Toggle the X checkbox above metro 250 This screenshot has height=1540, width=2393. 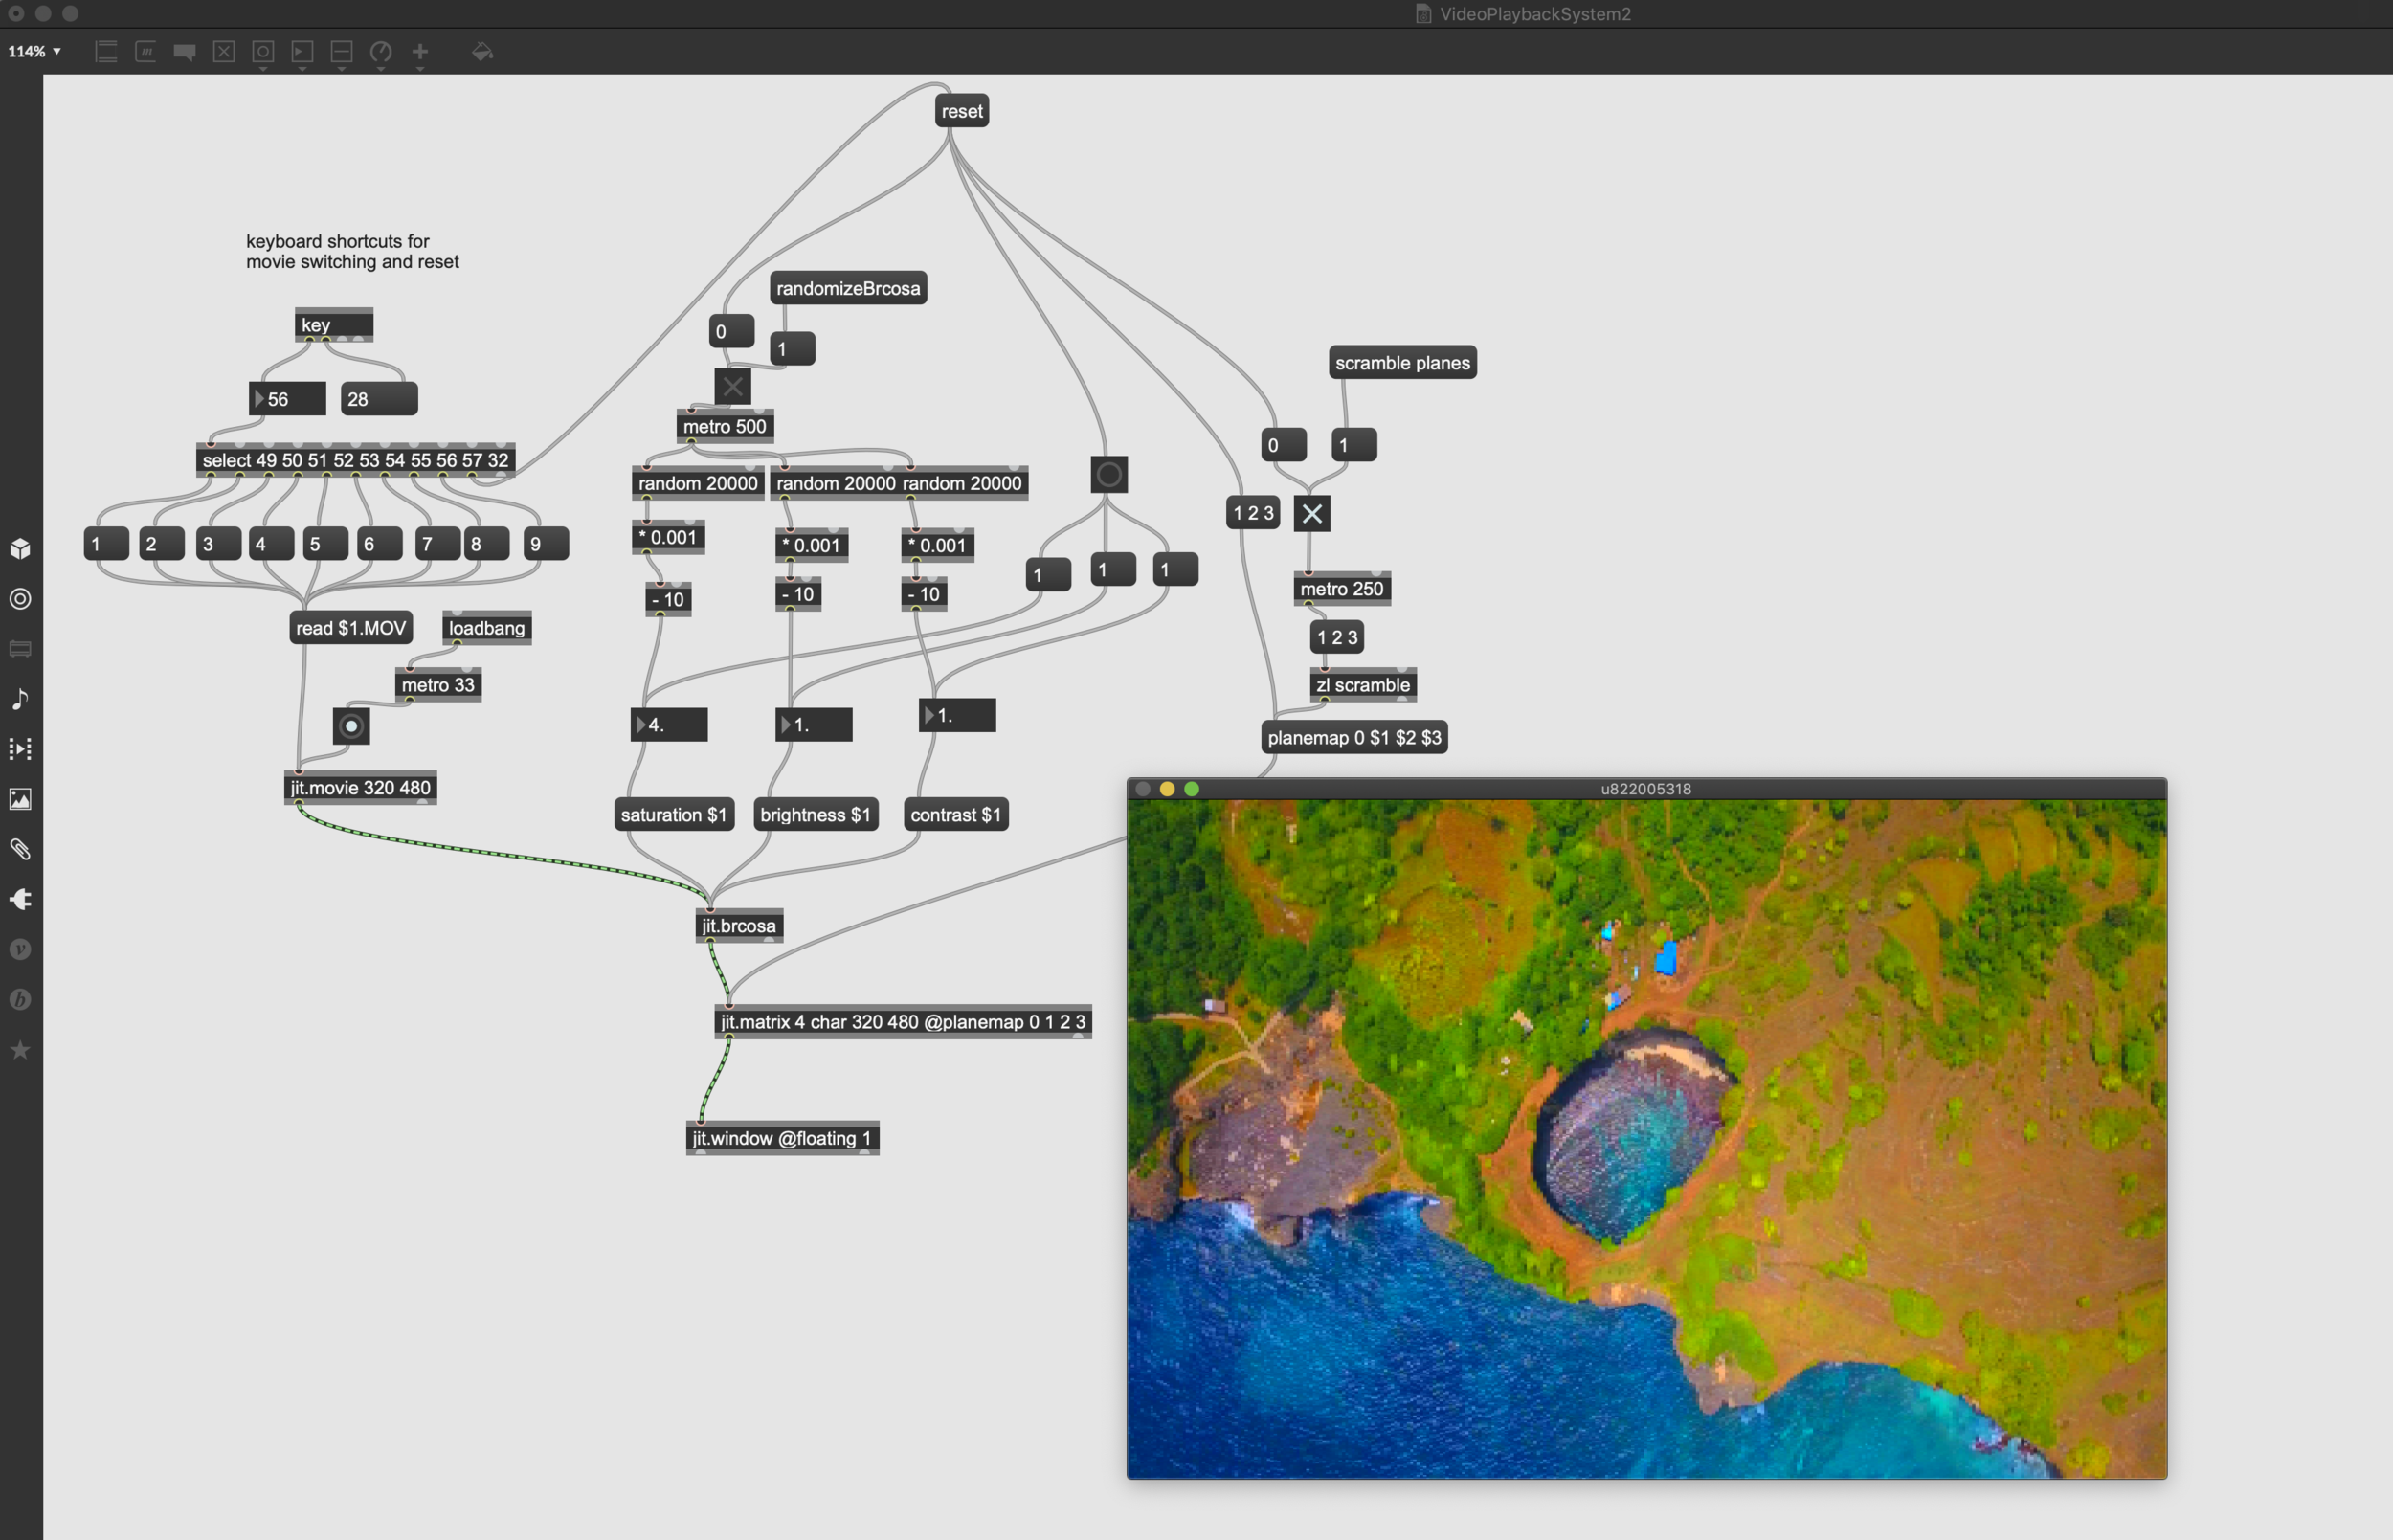coord(1312,513)
